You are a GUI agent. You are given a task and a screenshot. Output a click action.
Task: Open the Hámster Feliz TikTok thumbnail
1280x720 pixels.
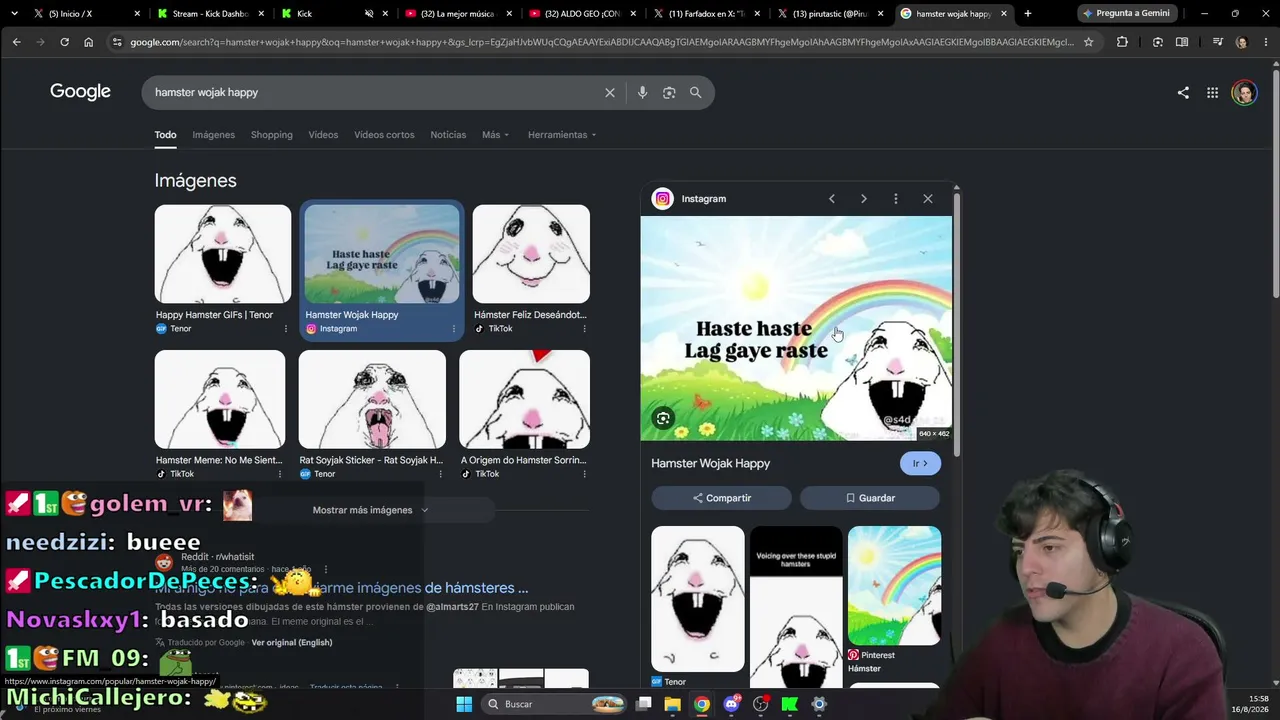click(531, 254)
